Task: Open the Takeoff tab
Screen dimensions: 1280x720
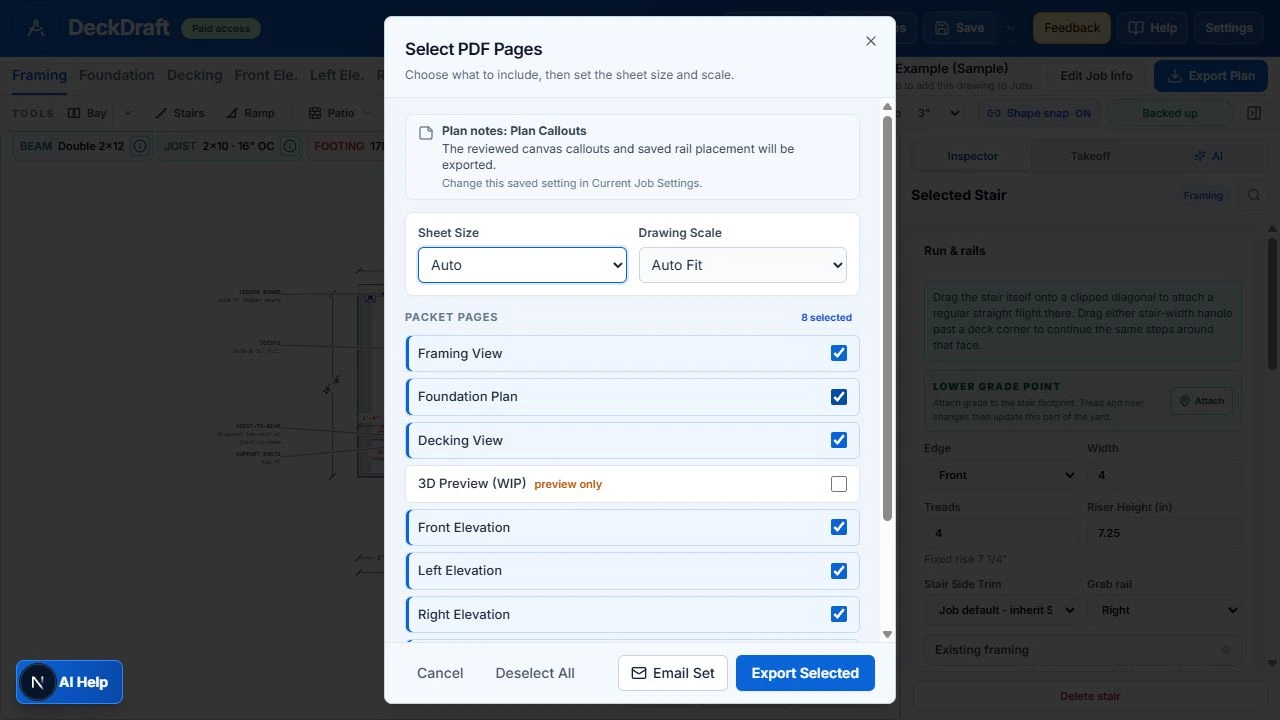Action: point(1090,156)
